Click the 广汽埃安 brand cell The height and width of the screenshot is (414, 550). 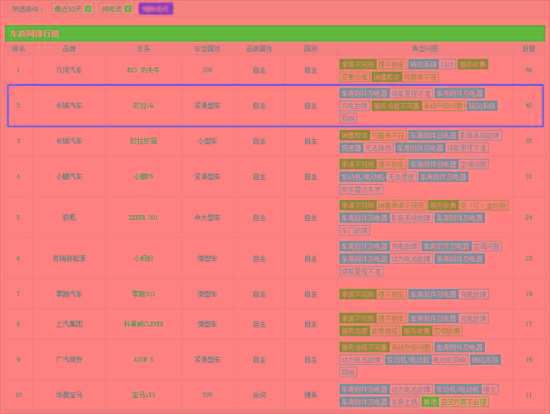69,360
